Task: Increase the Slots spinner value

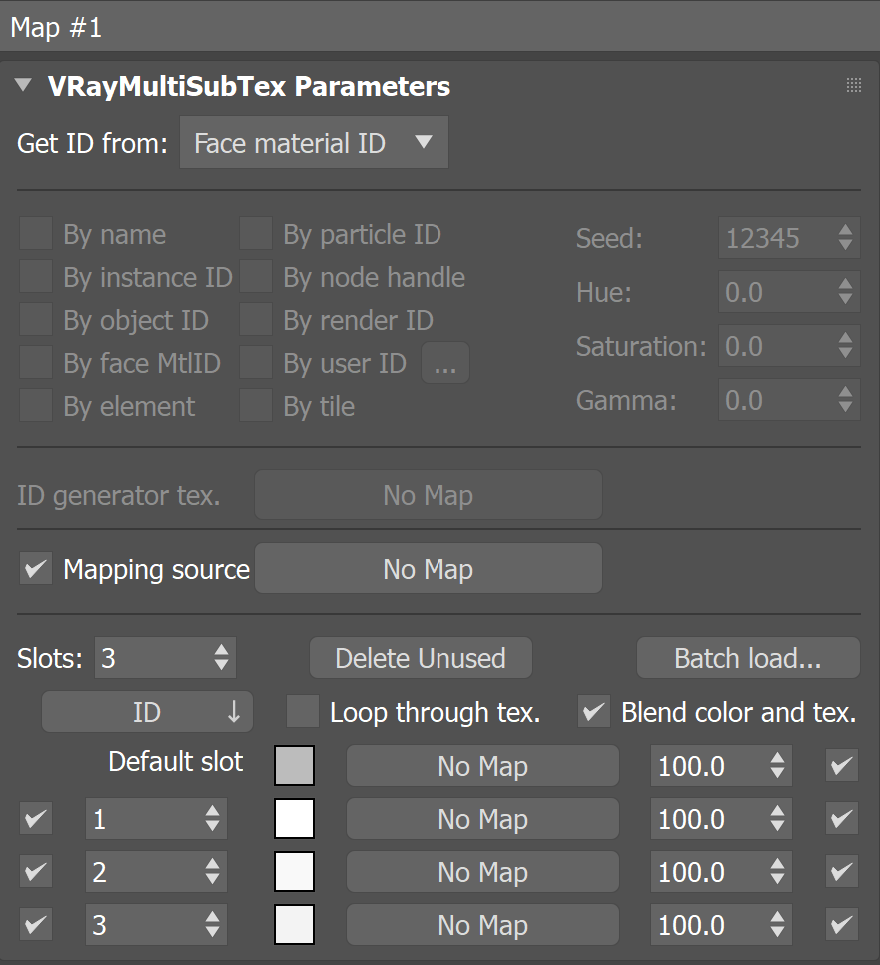Action: point(222,650)
